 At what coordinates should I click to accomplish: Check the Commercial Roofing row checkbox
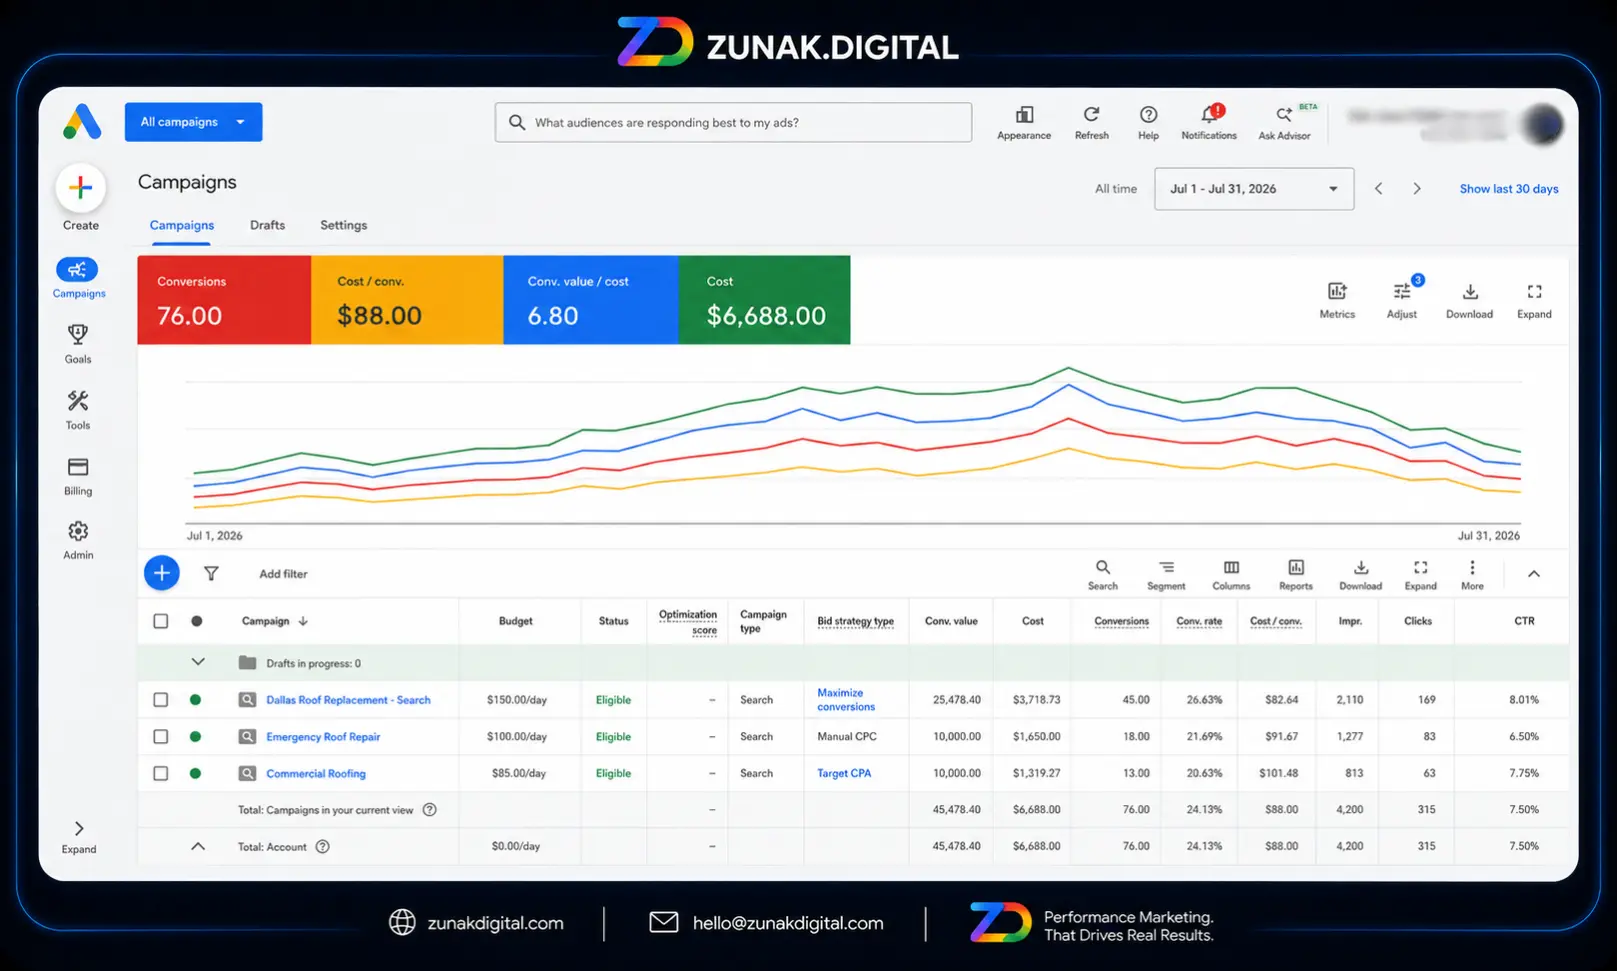tap(160, 773)
